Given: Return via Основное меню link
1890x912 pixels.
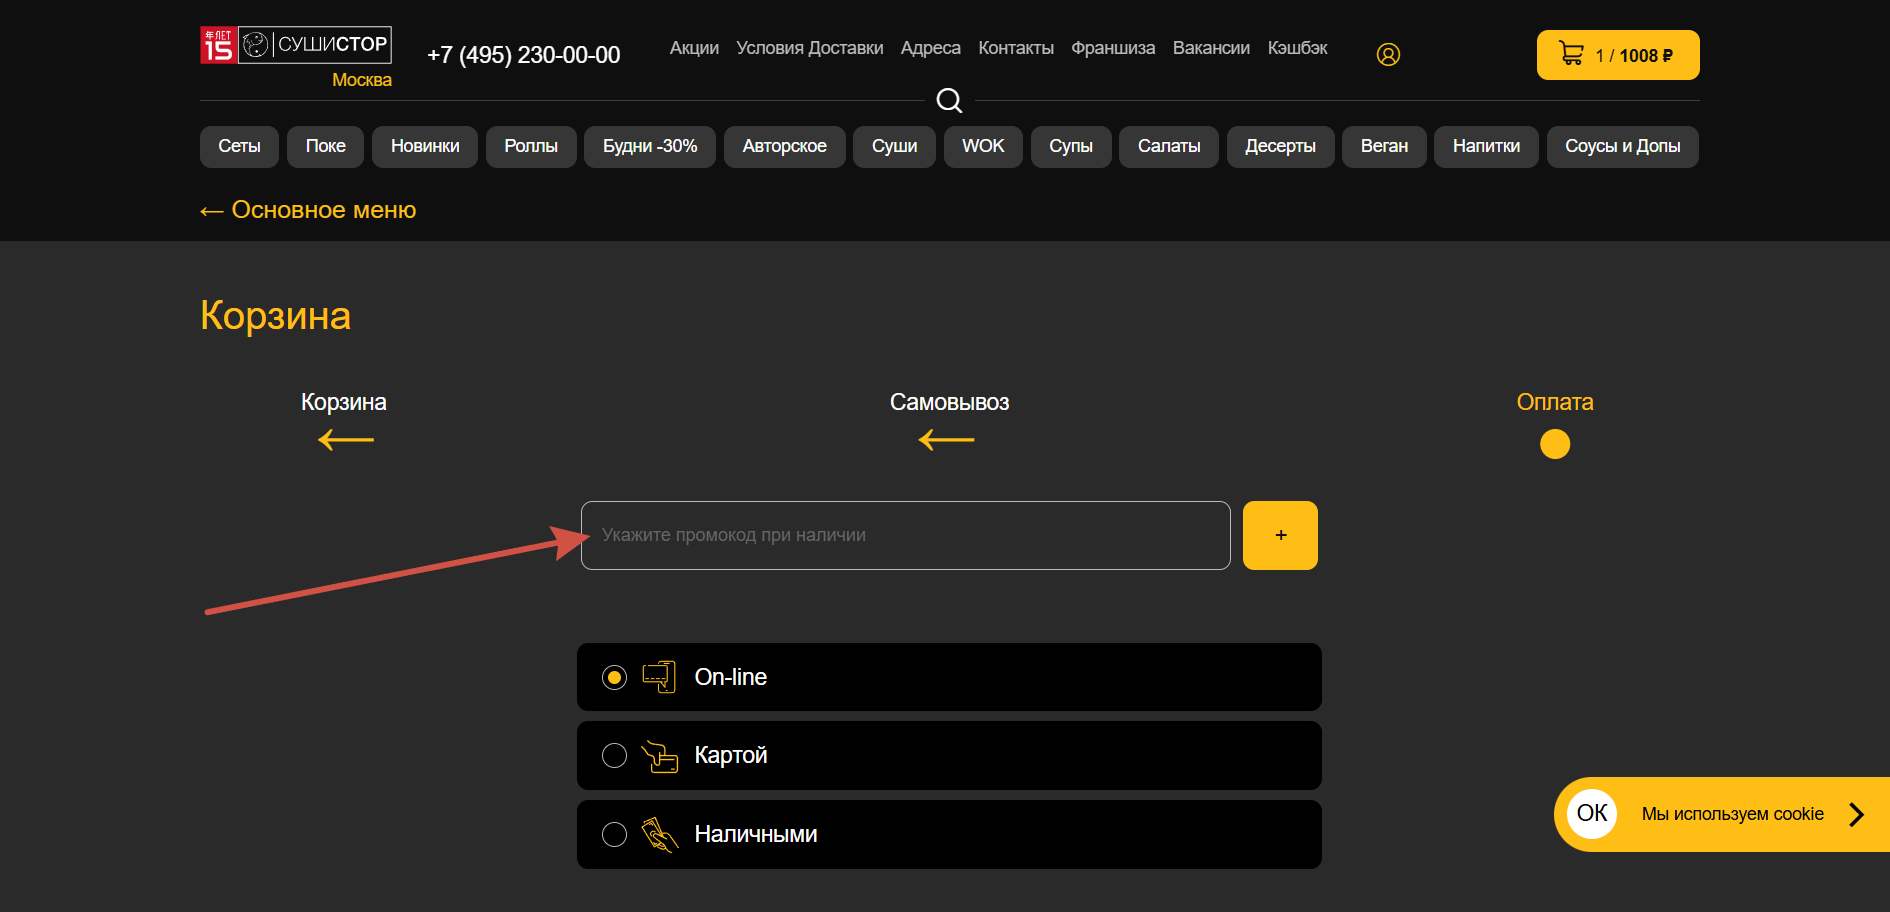Looking at the screenshot, I should [x=308, y=210].
